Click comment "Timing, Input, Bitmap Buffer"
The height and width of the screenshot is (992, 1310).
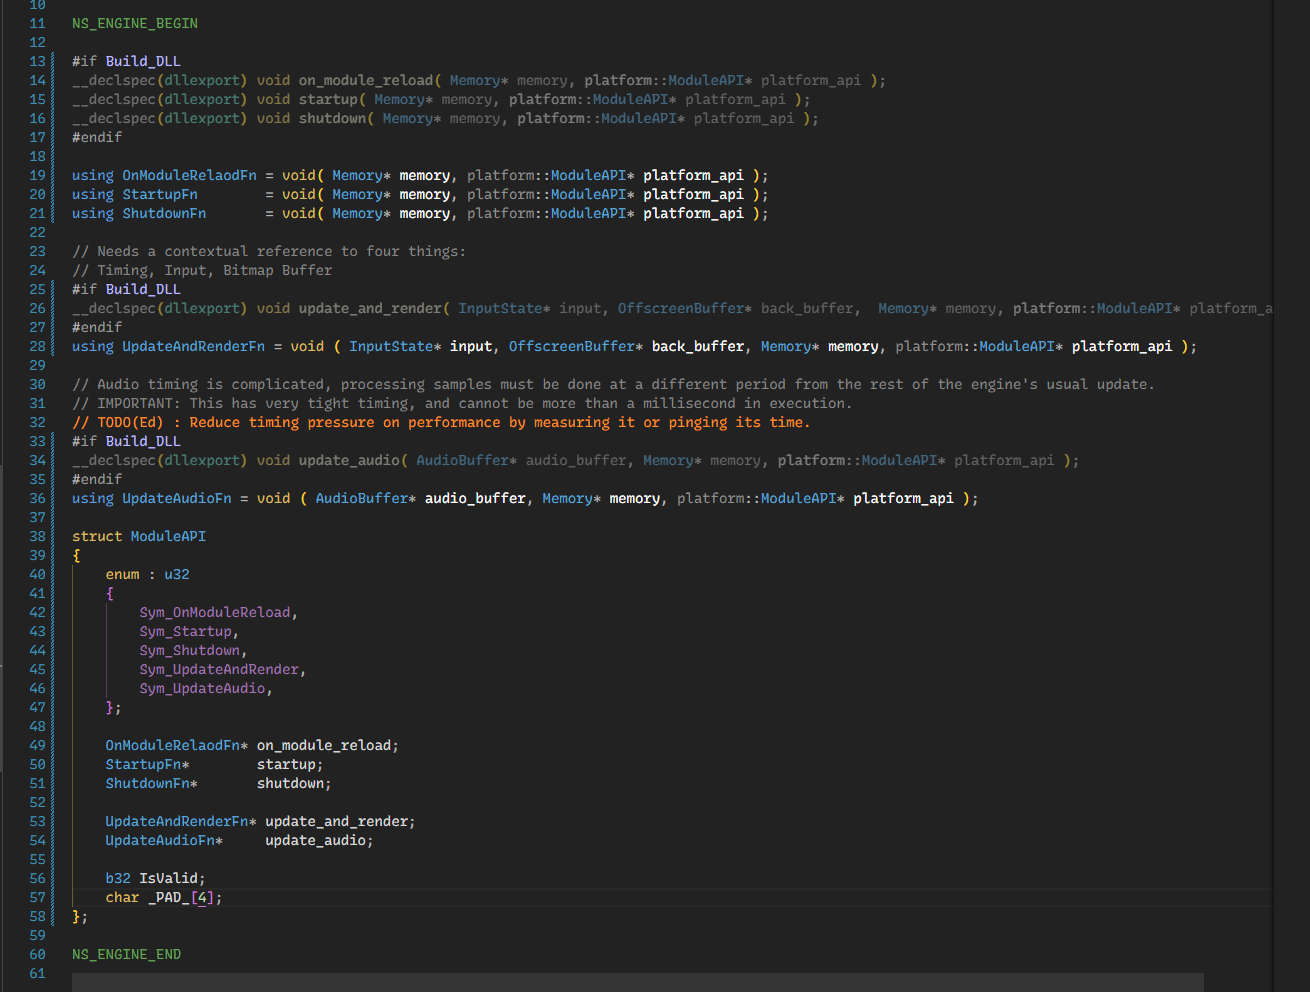[202, 270]
